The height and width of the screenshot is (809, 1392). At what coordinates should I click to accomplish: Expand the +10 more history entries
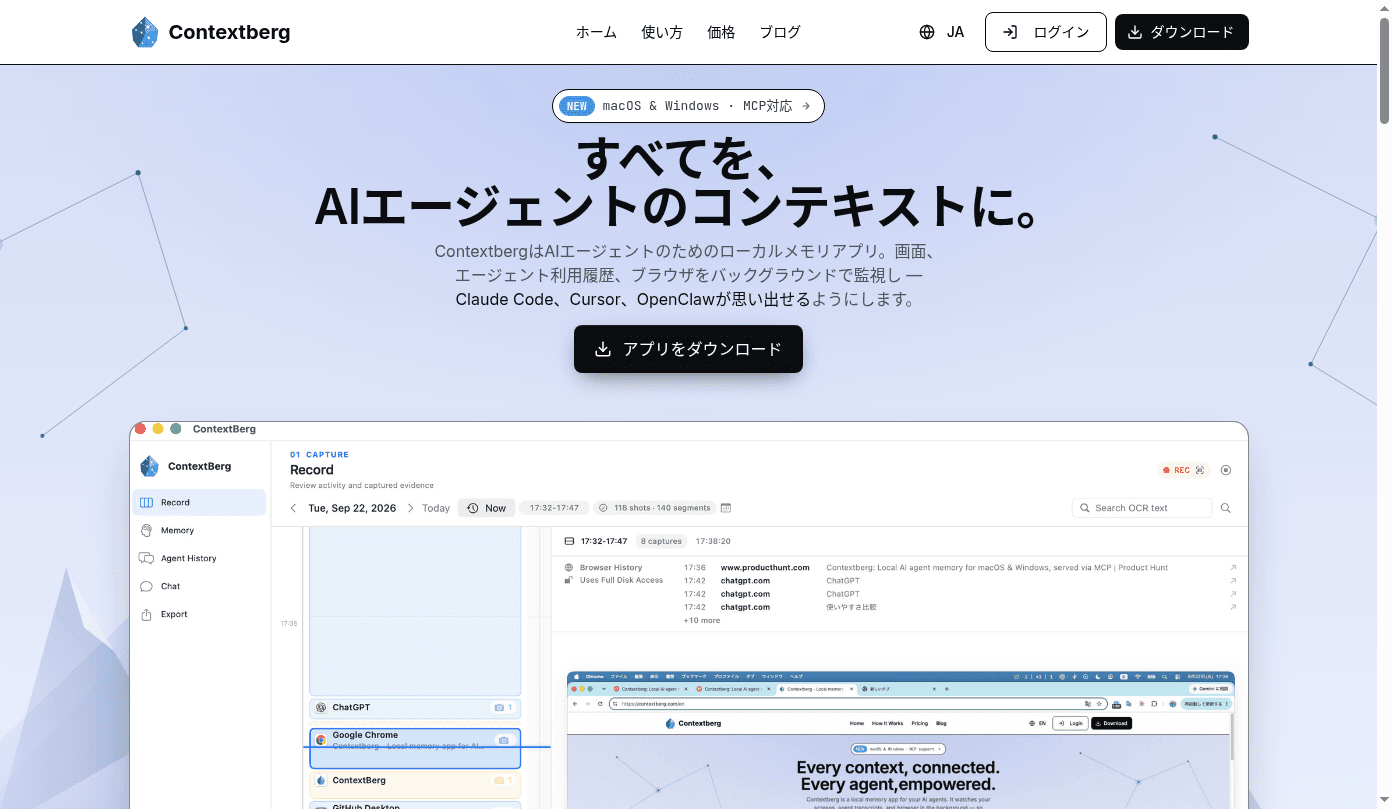click(702, 620)
